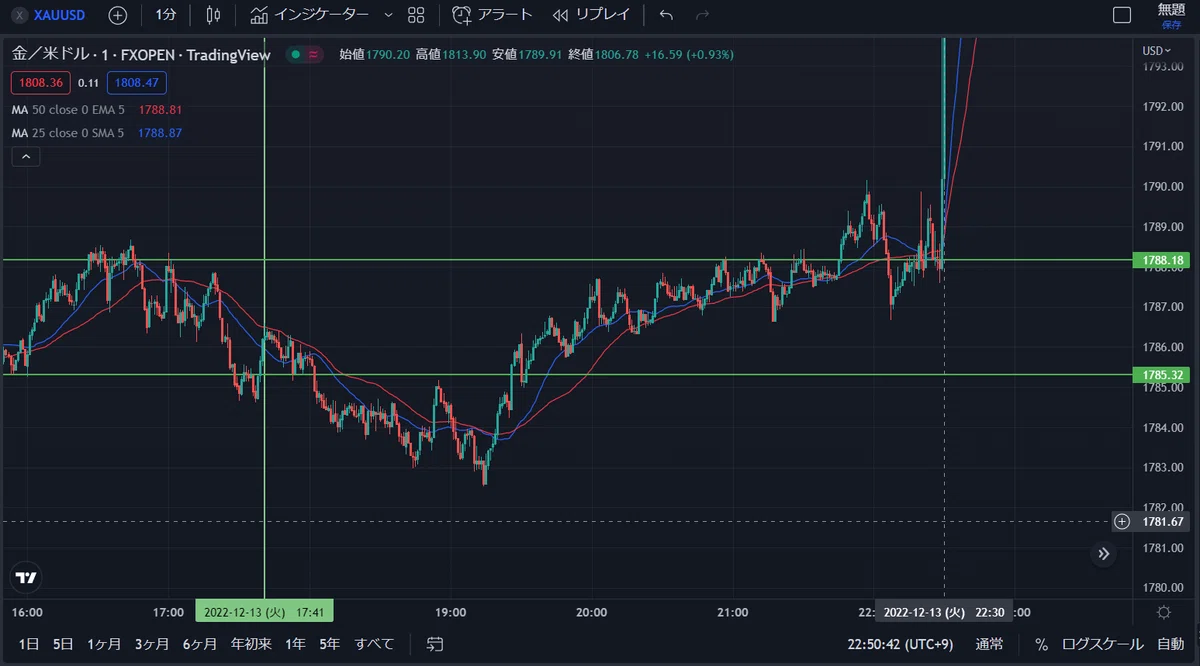Open chart settings gear by the time axis
Image resolution: width=1200 pixels, height=666 pixels.
(x=1164, y=612)
